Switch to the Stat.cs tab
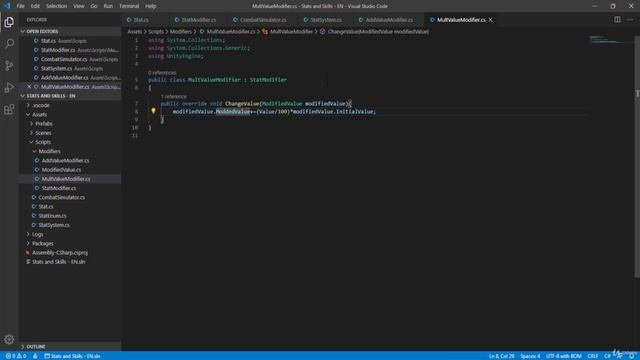This screenshot has height=360, width=640. click(141, 20)
